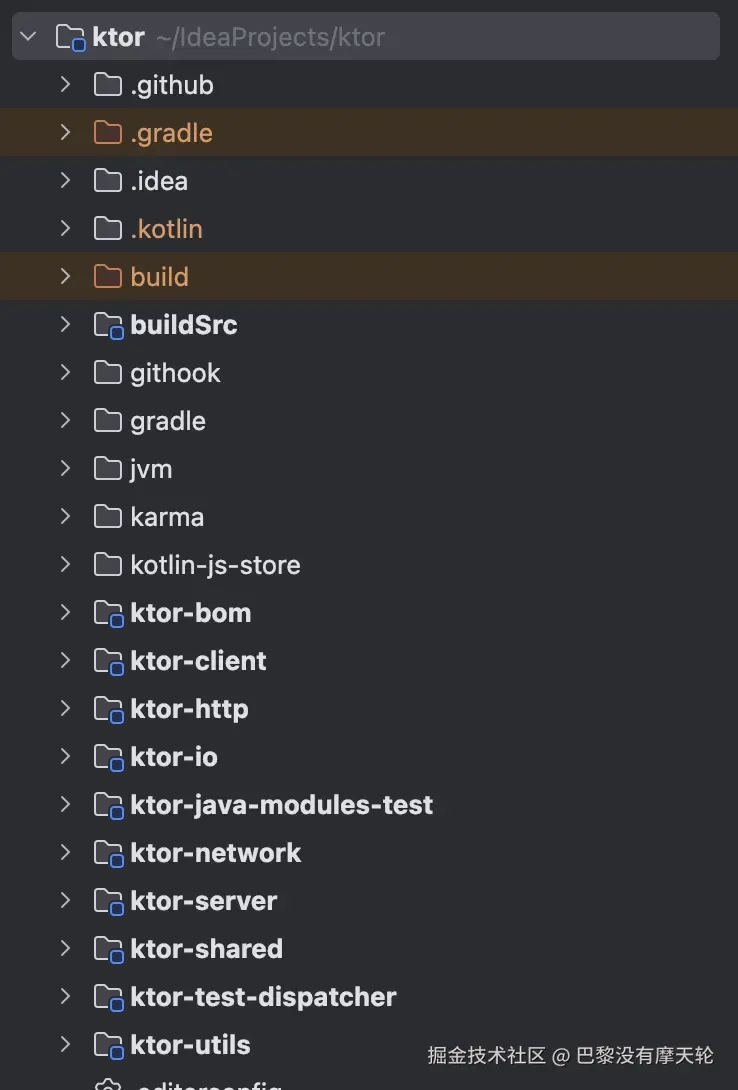Click the ktor-bom module folder icon
Screen dimensions: 738x1090
coord(107,613)
